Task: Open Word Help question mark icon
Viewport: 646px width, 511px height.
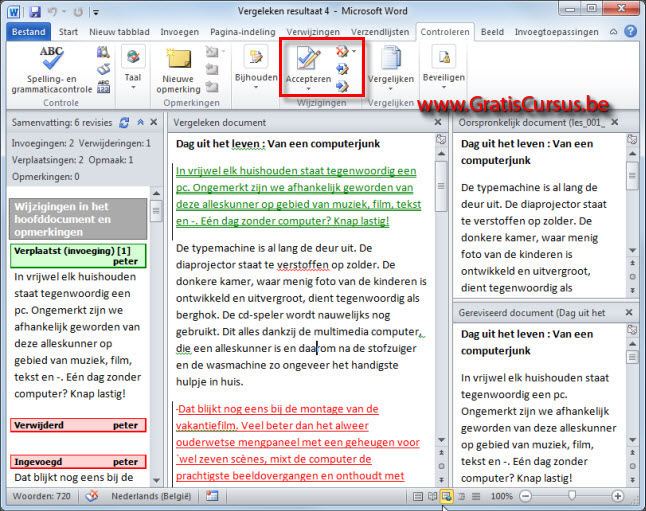Action: click(x=630, y=31)
